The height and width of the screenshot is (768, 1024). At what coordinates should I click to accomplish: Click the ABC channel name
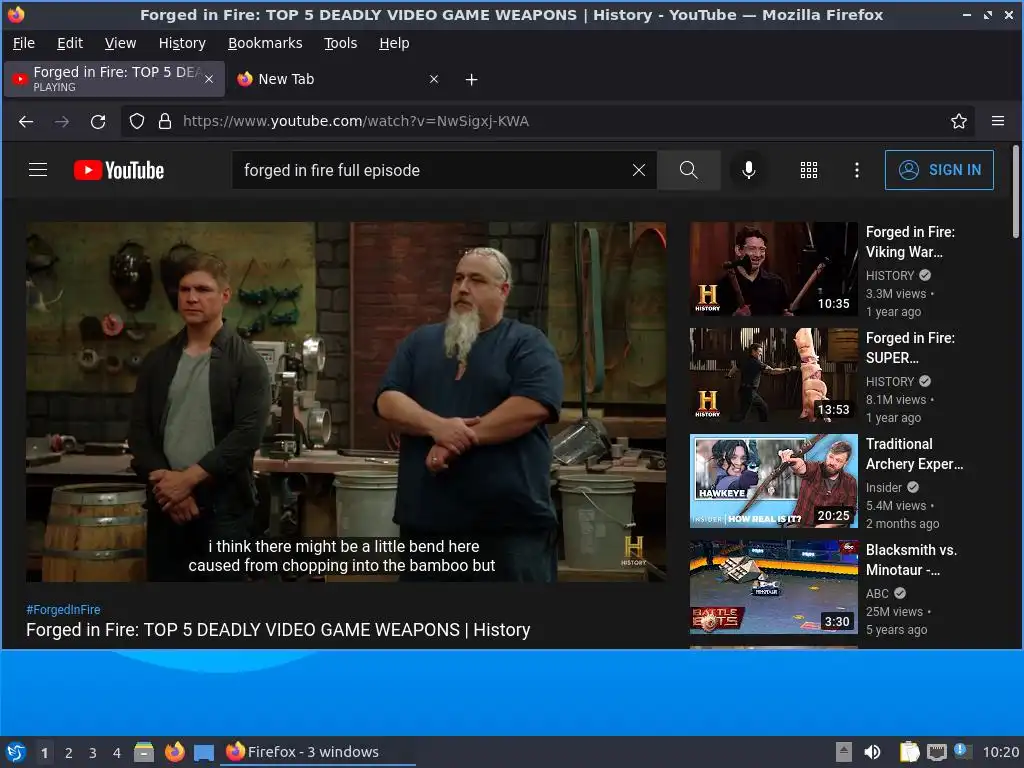877,593
